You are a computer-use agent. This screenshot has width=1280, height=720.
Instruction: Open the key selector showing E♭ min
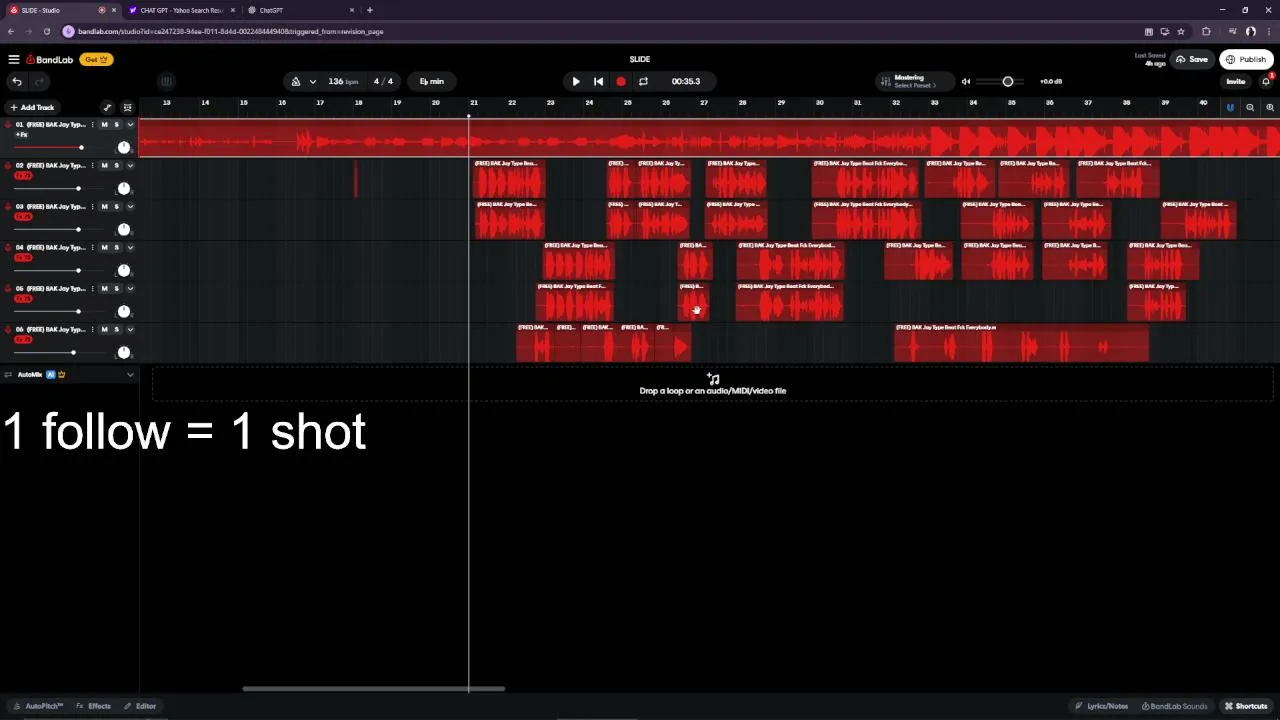[432, 82]
